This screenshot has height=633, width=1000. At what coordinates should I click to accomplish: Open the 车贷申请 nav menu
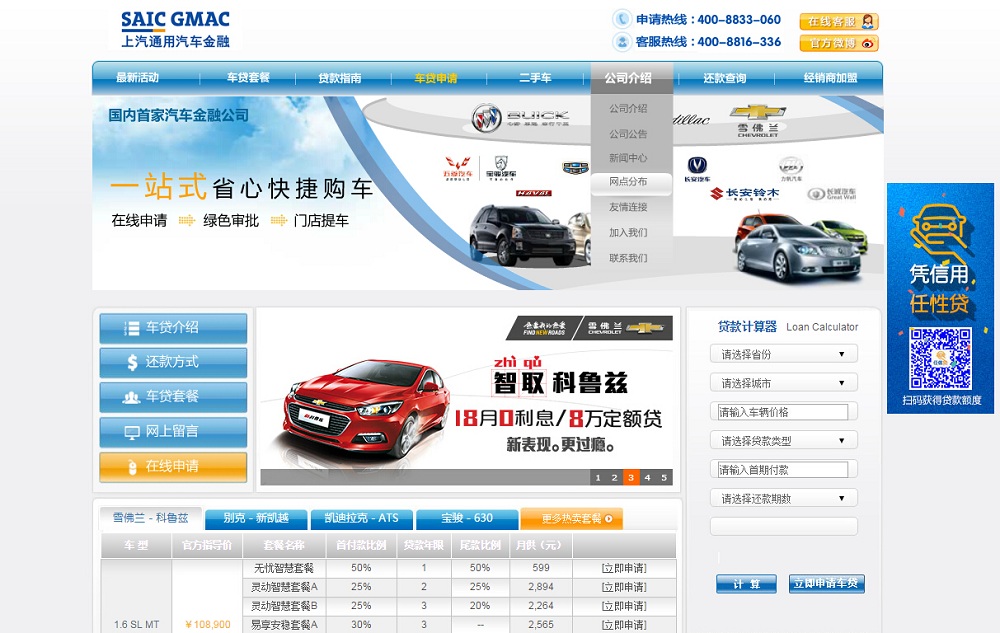click(x=436, y=78)
